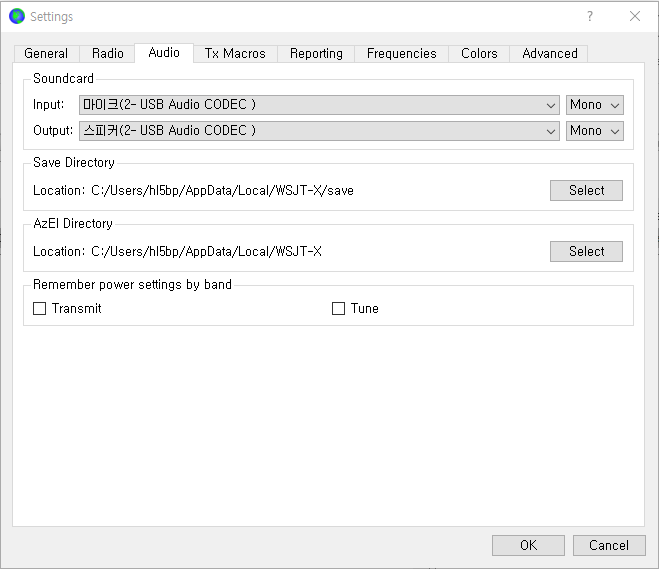Enable Transmit power memory checkbox
659x569 pixels.
[40, 309]
